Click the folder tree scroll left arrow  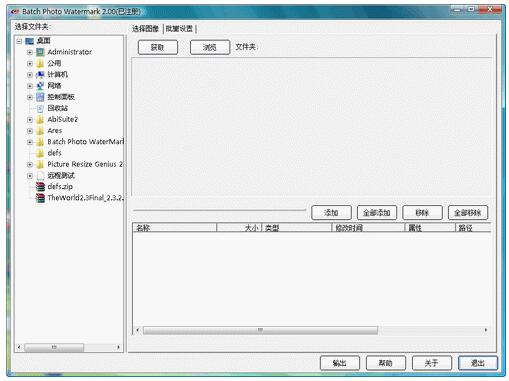tap(19, 348)
